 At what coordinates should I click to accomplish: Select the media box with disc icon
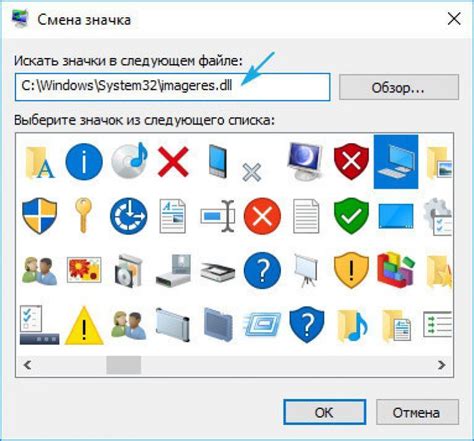[128, 271]
